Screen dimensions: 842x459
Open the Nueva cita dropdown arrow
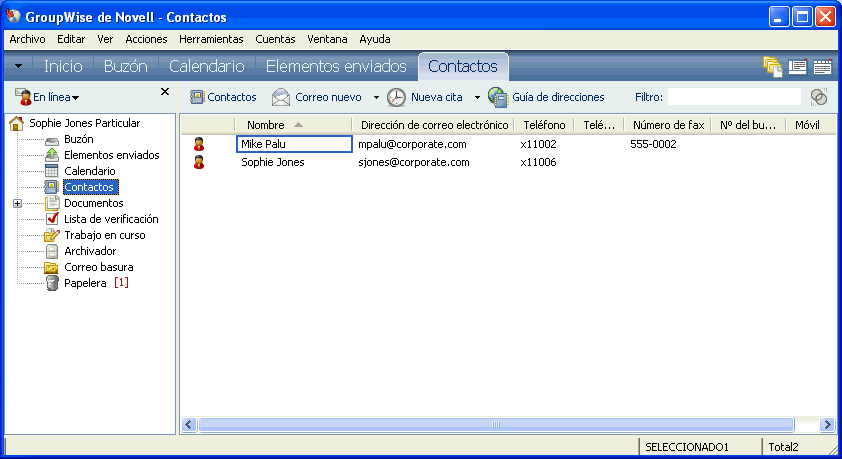477,98
